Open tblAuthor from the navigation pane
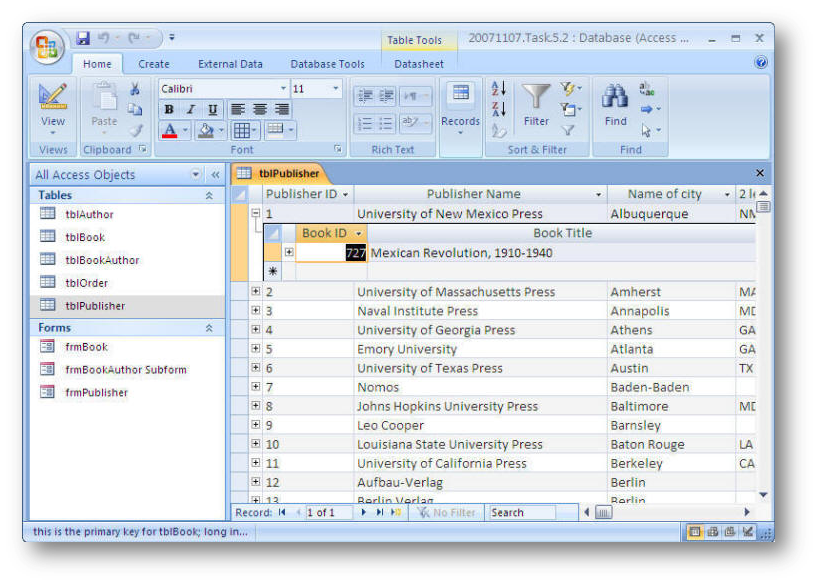 89,214
